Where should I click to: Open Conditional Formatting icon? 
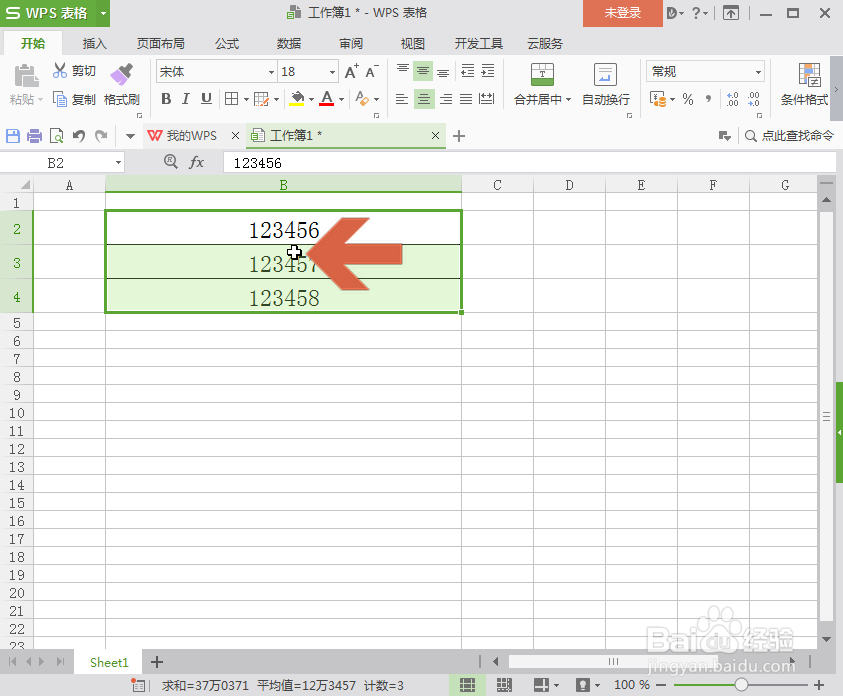tap(809, 75)
